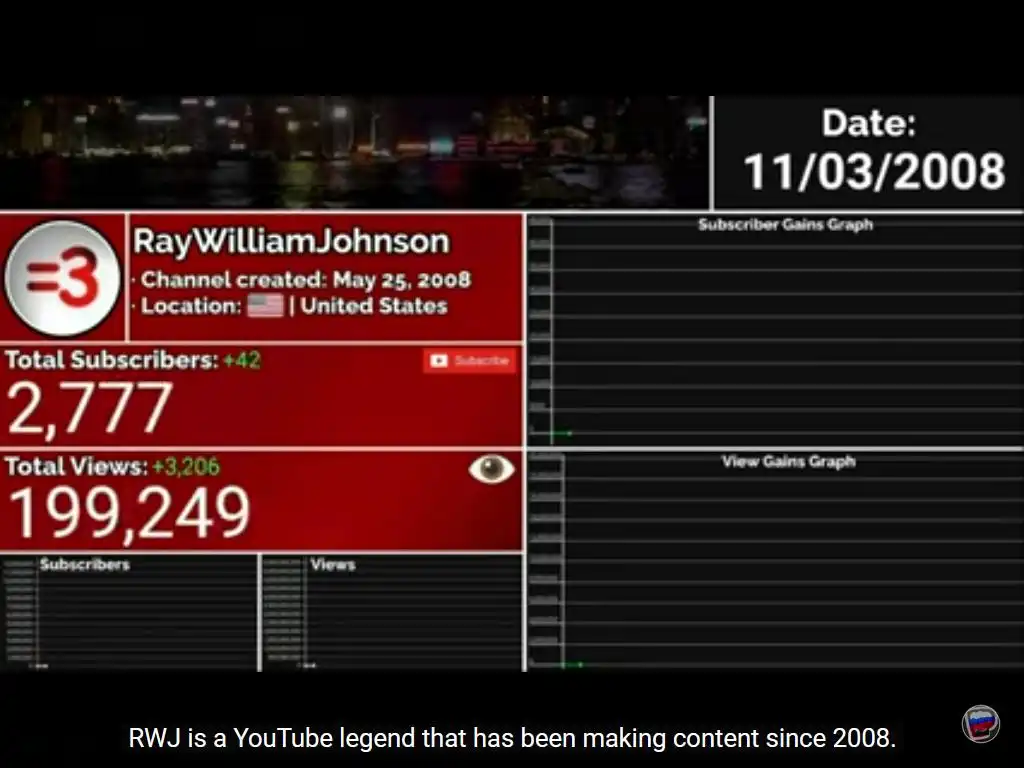1024x768 pixels.
Task: Click the Total Subscribers: label
Action: tap(112, 360)
